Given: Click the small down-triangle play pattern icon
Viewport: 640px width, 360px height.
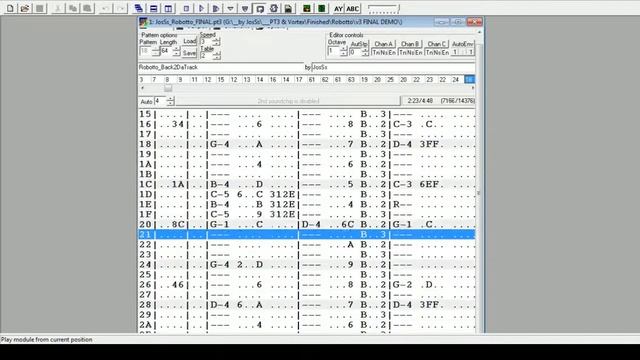Looking at the screenshot, I should 231,8.
